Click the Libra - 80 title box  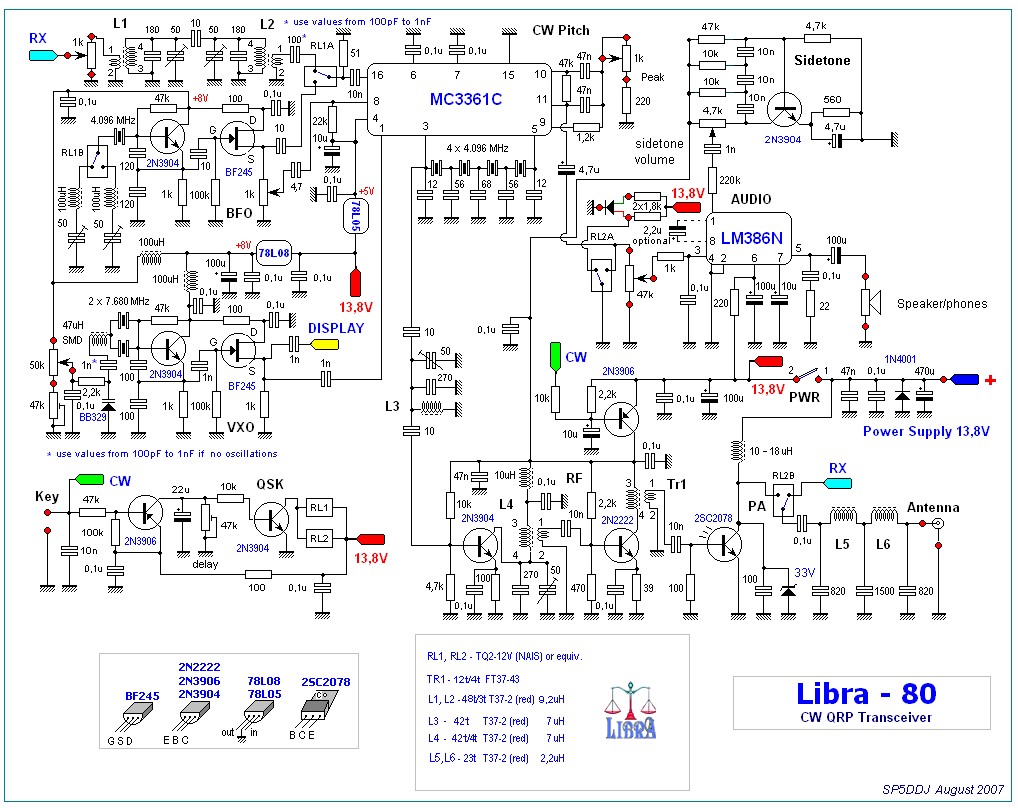[x=862, y=703]
